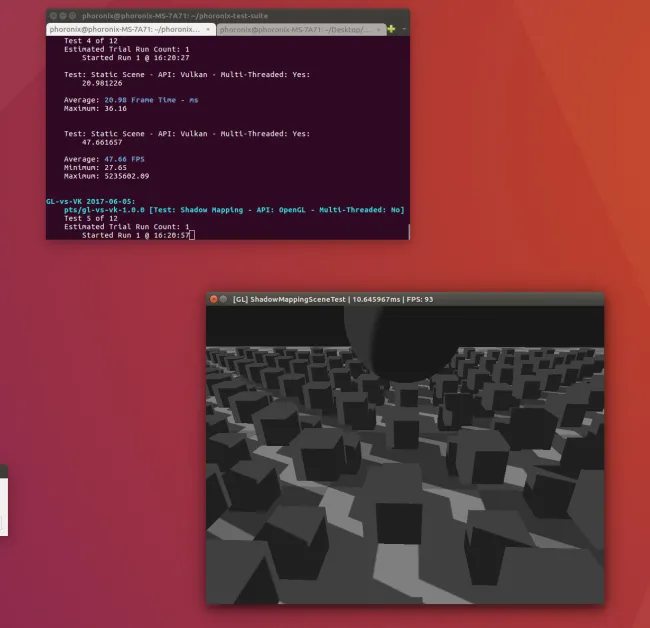Click the pts/gl-vs-vk-1.0.0 Shadow Mapping test line

point(230,210)
